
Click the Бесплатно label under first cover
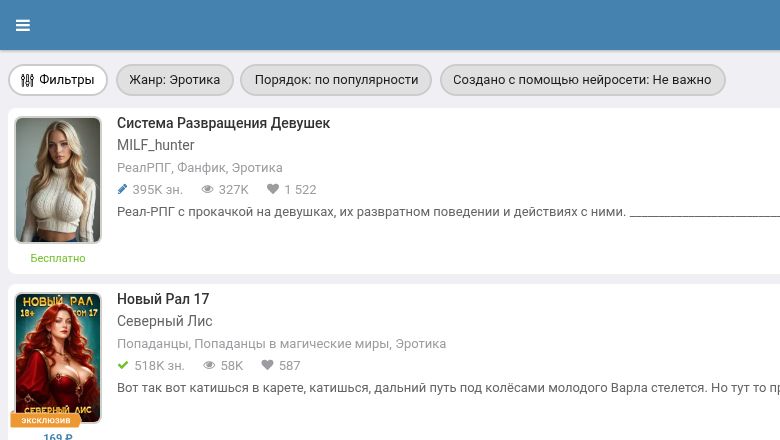click(58, 258)
